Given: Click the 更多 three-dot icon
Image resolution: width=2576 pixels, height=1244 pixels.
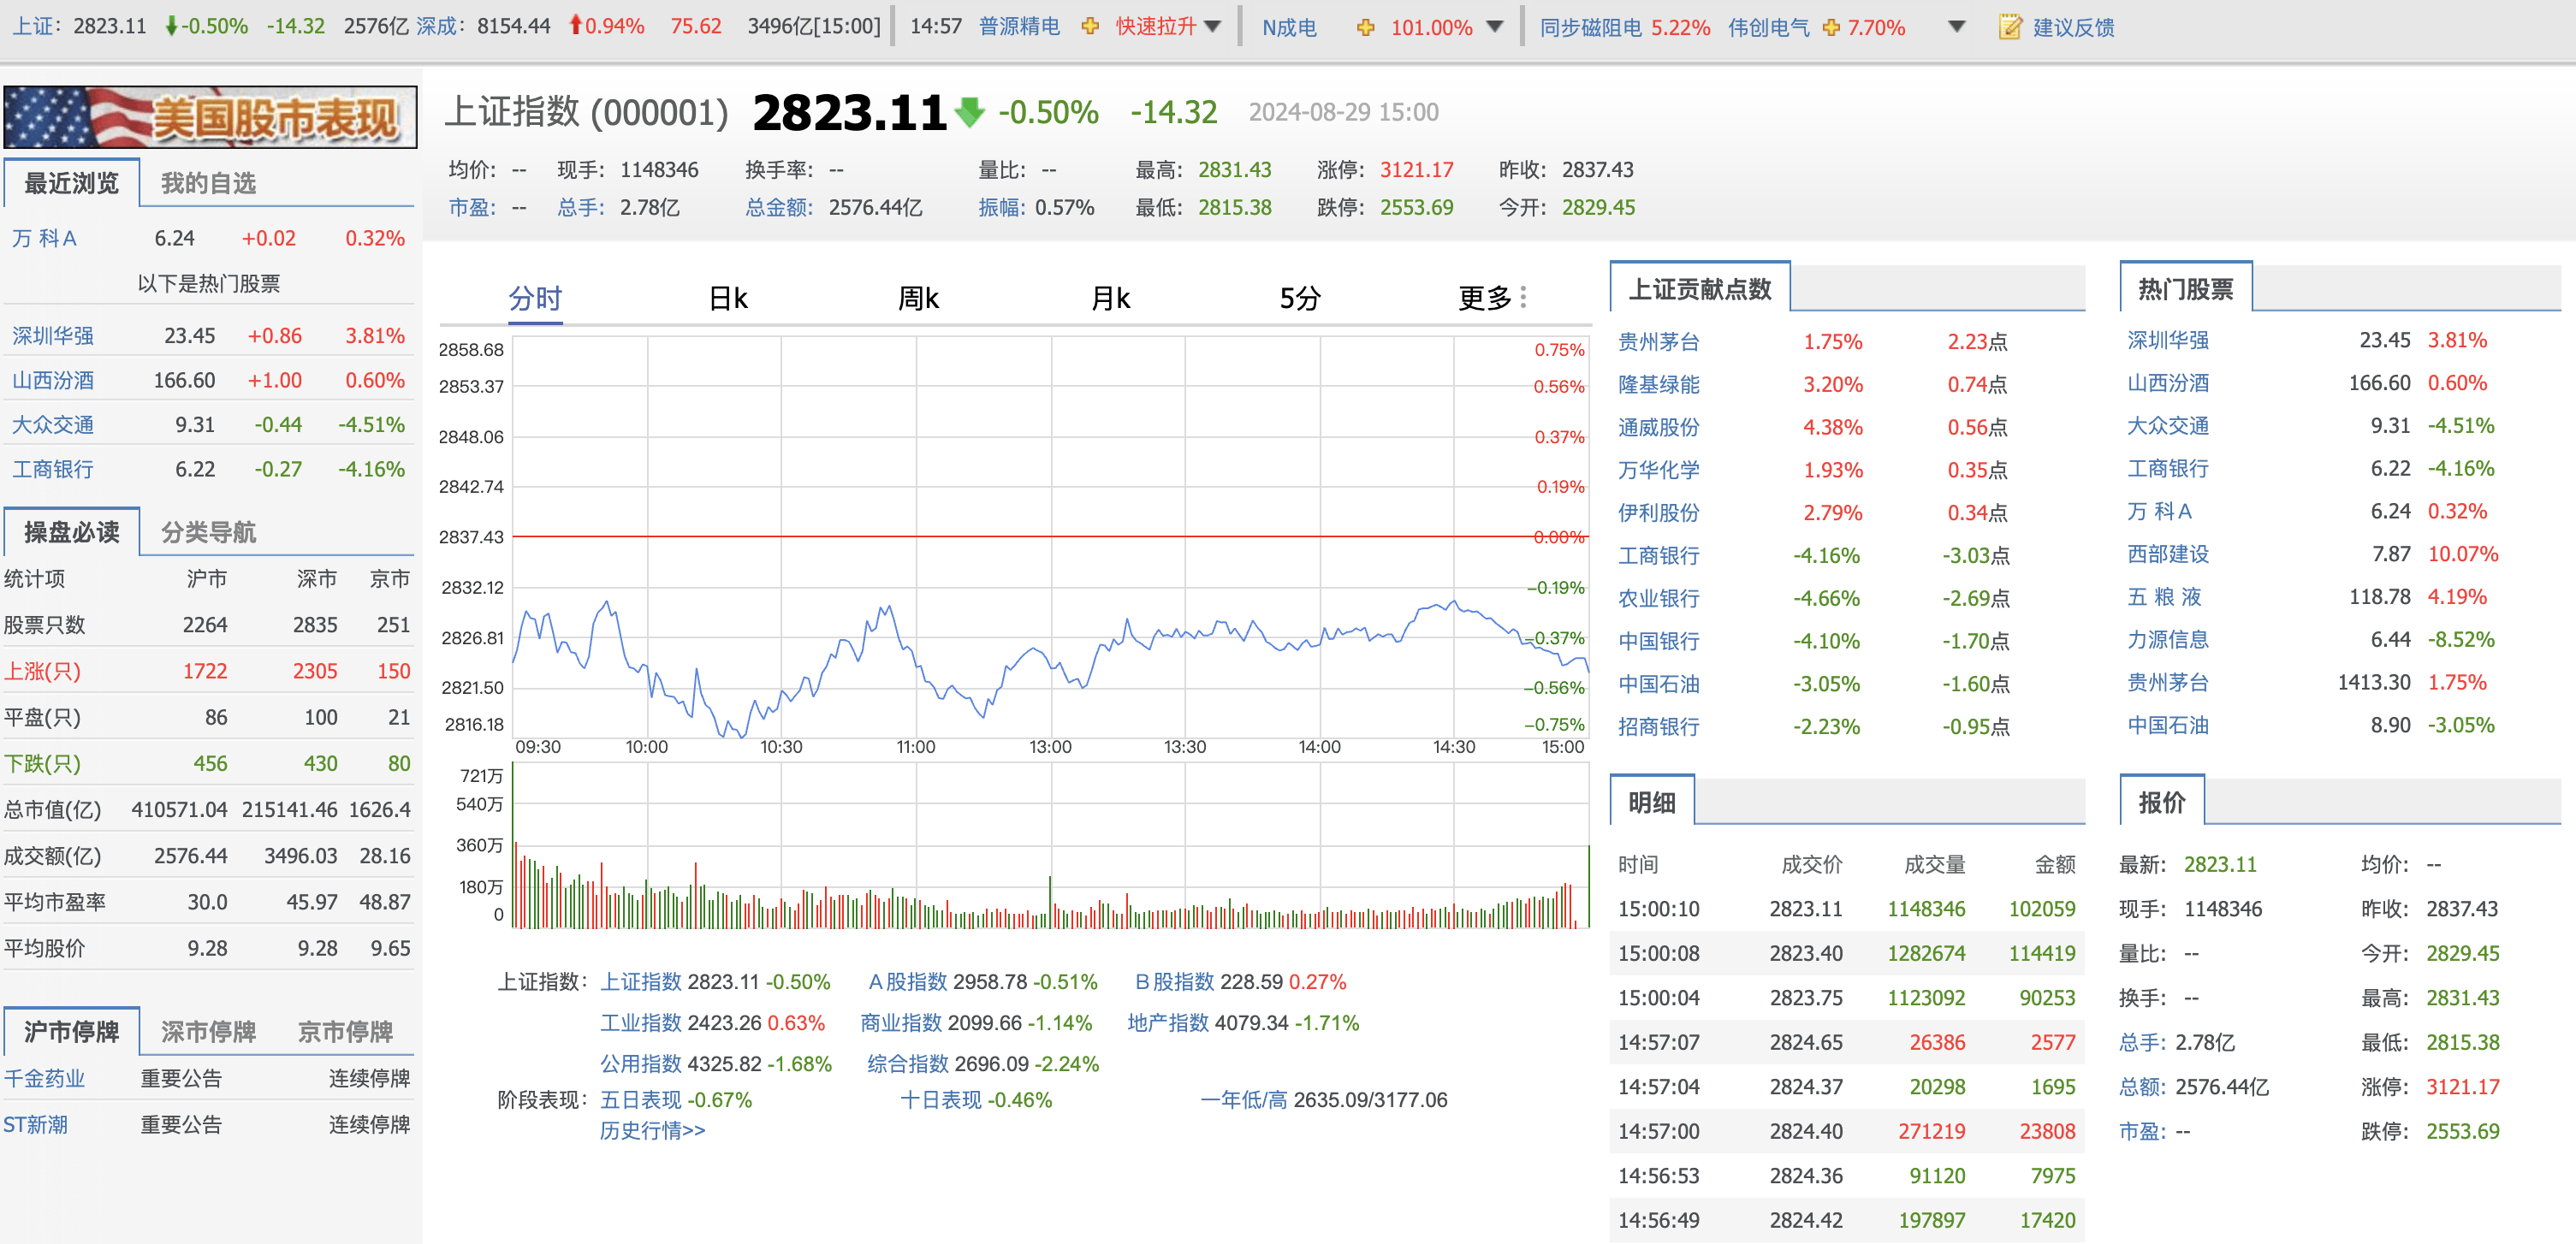Looking at the screenshot, I should [x=1523, y=297].
